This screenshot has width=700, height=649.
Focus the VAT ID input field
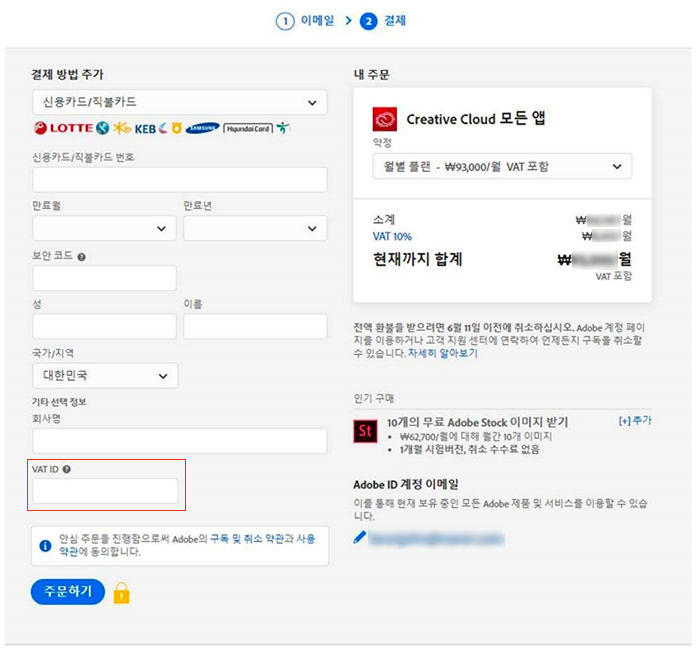(105, 491)
